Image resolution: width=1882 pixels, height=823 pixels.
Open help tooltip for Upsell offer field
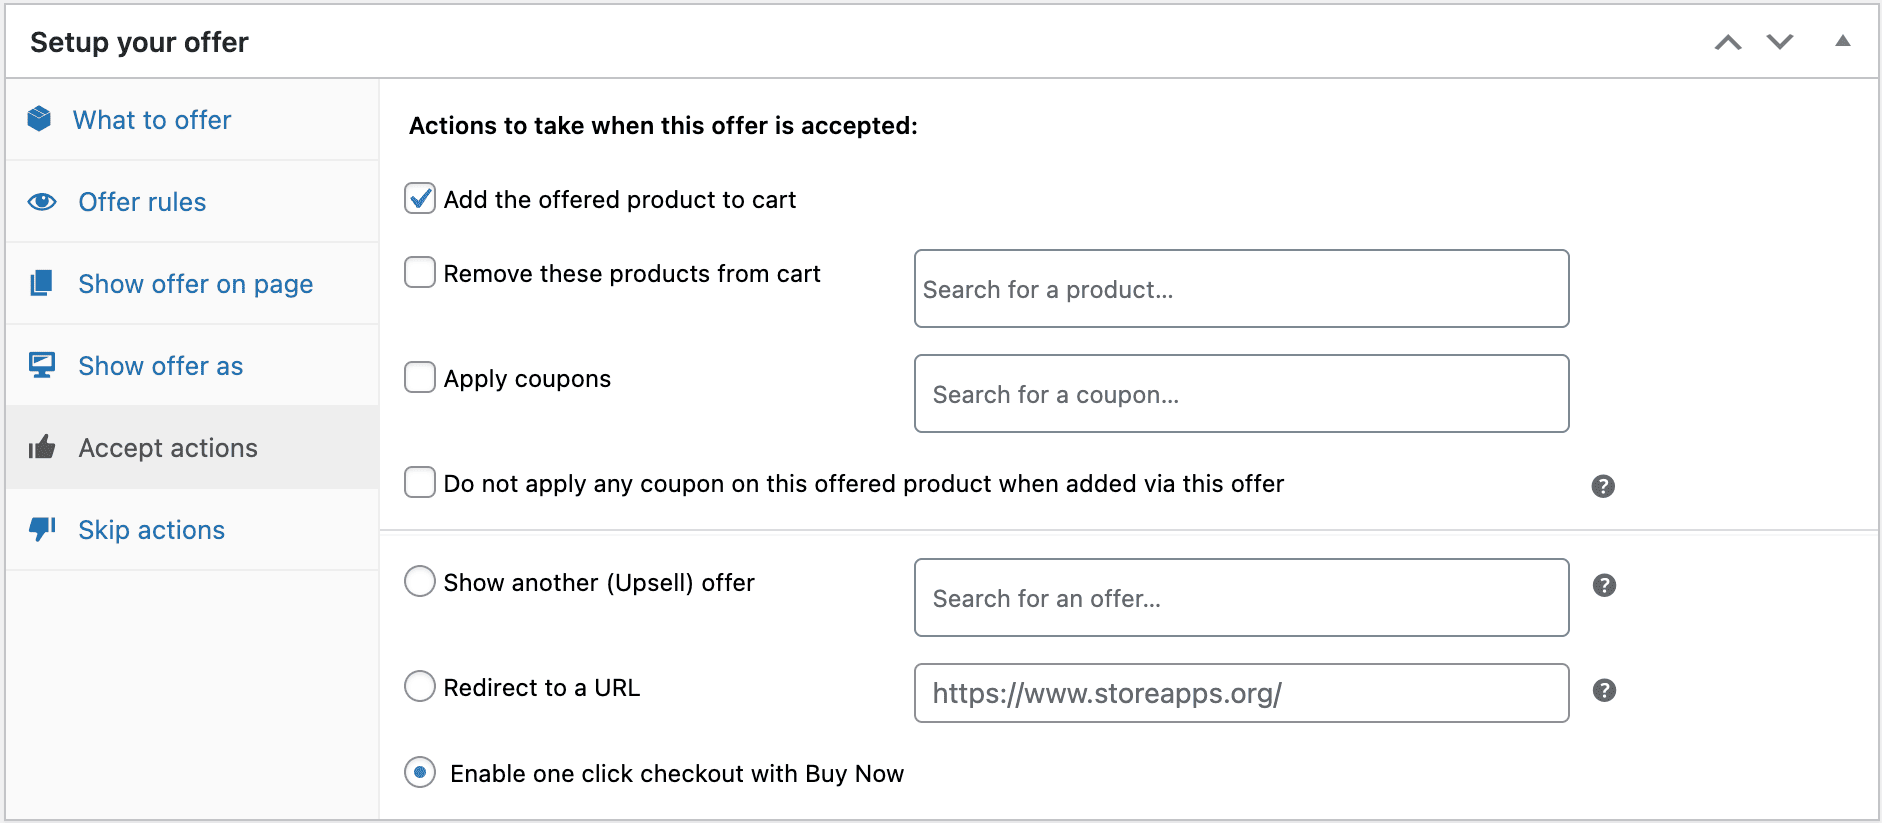[1604, 585]
